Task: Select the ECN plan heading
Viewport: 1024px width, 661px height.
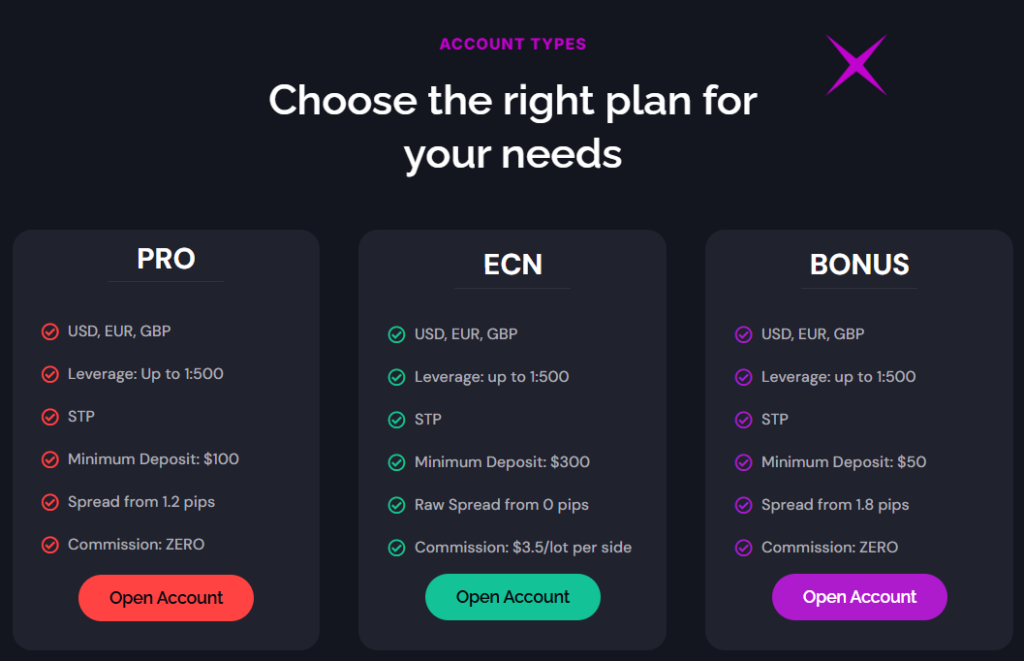Action: (512, 264)
